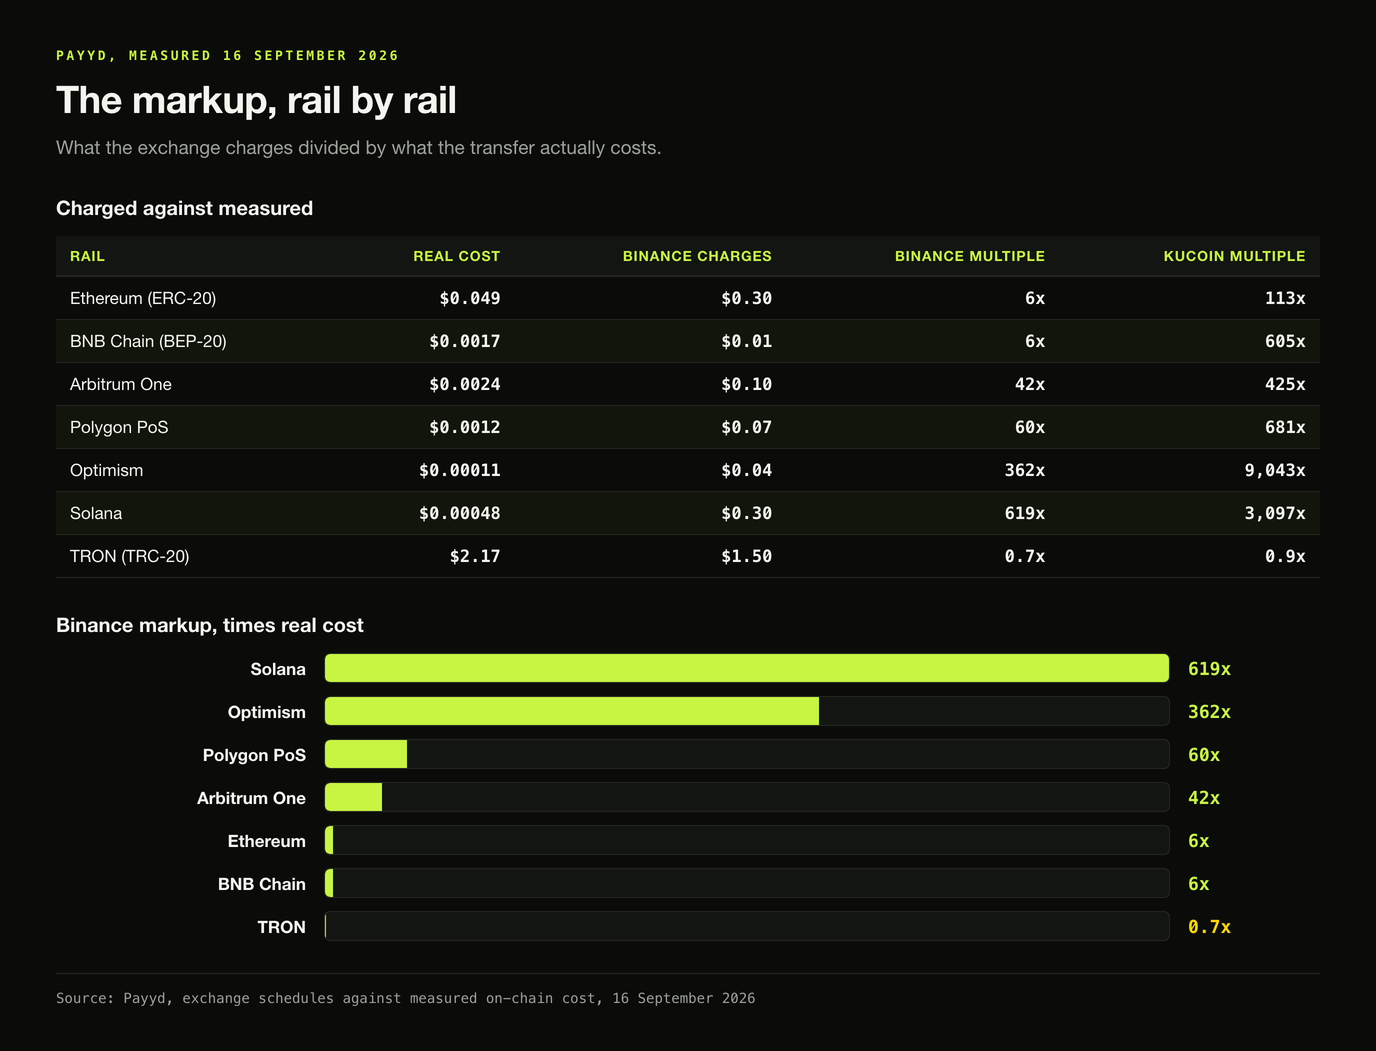Click the "KUCOIN MULTIPLE" column header
This screenshot has width=1376, height=1051.
point(1234,256)
